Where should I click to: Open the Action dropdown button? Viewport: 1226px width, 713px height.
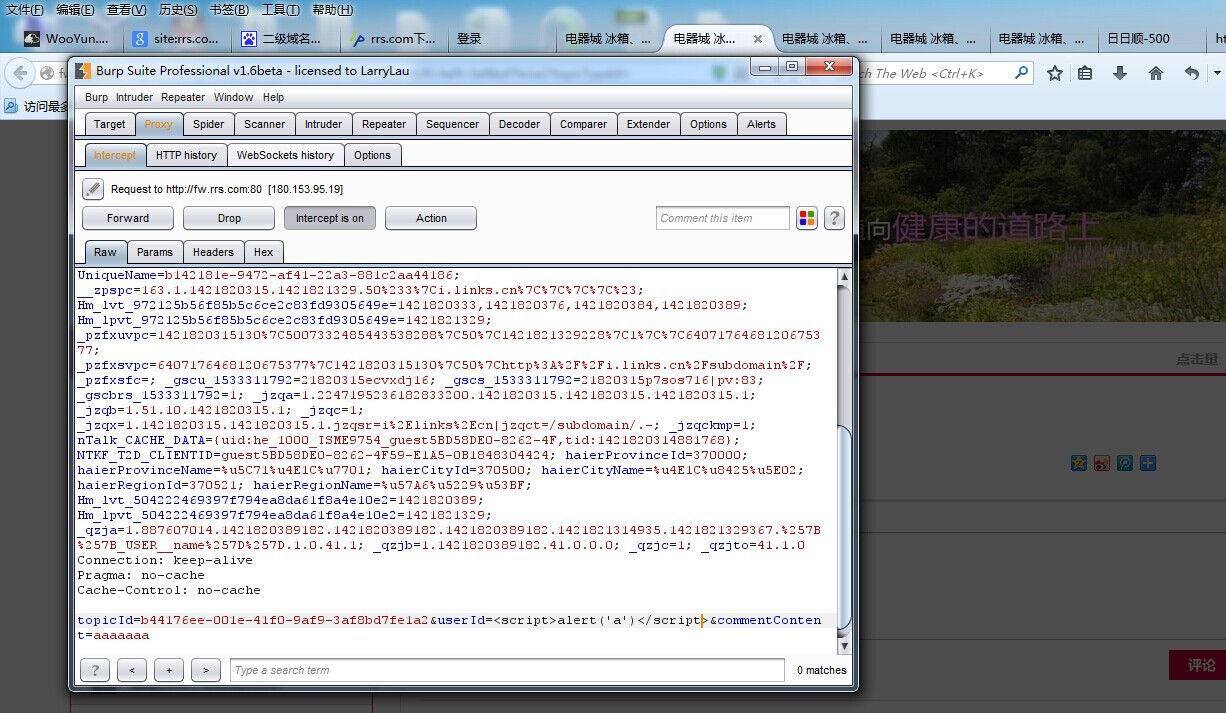[x=431, y=218]
